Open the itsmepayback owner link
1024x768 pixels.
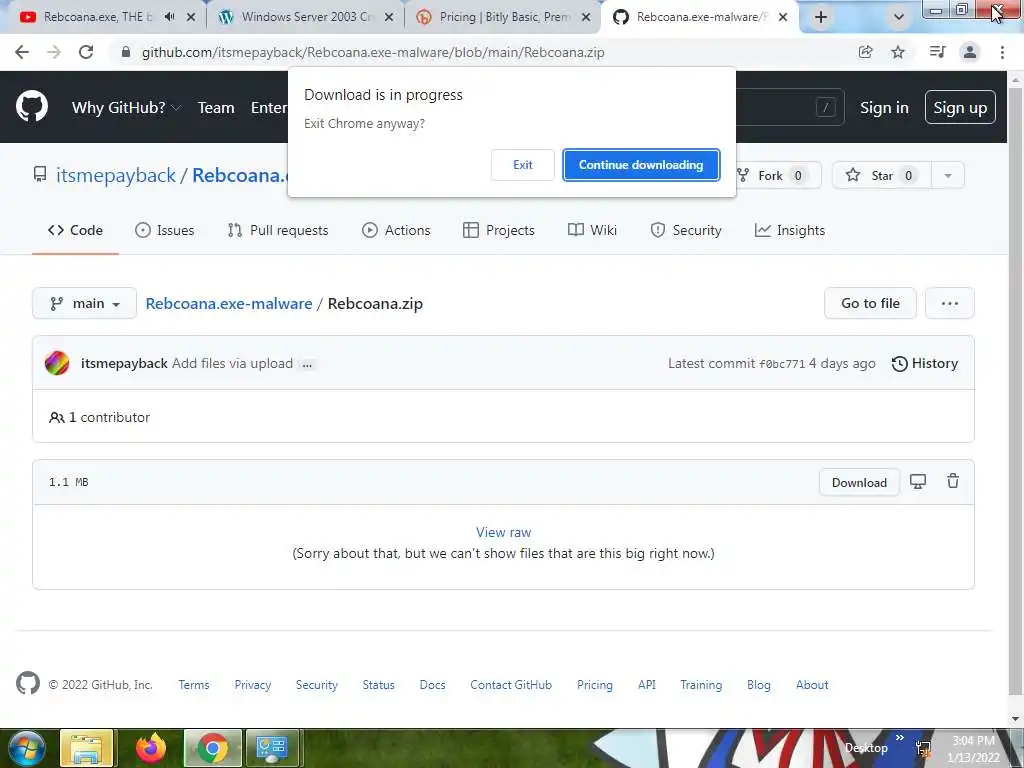pos(116,175)
